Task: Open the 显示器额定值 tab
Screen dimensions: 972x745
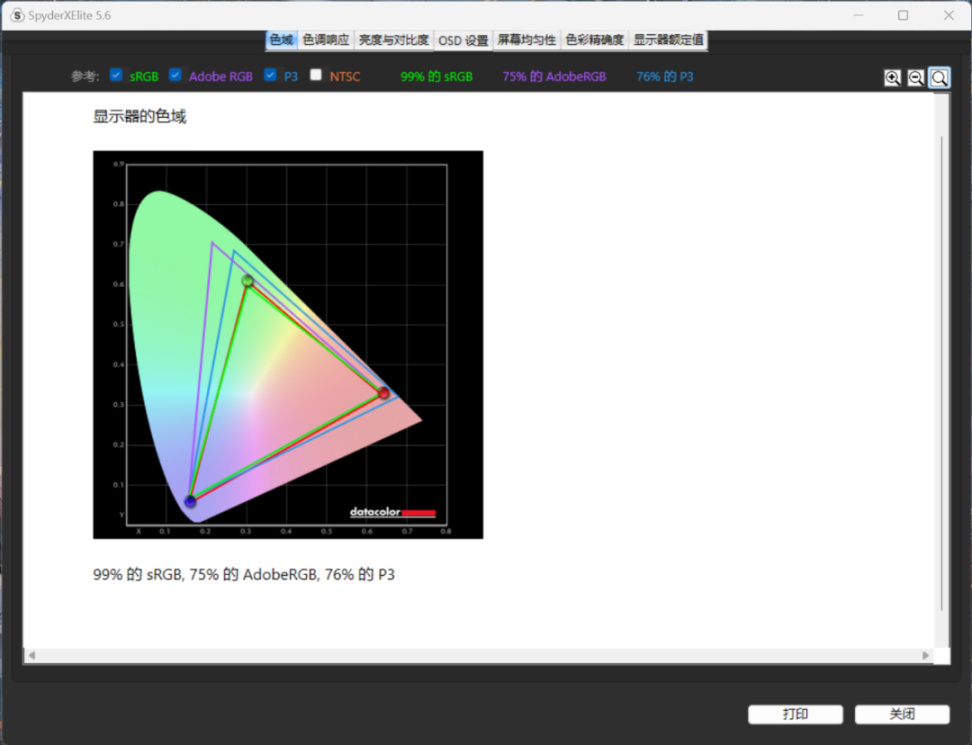Action: click(668, 40)
